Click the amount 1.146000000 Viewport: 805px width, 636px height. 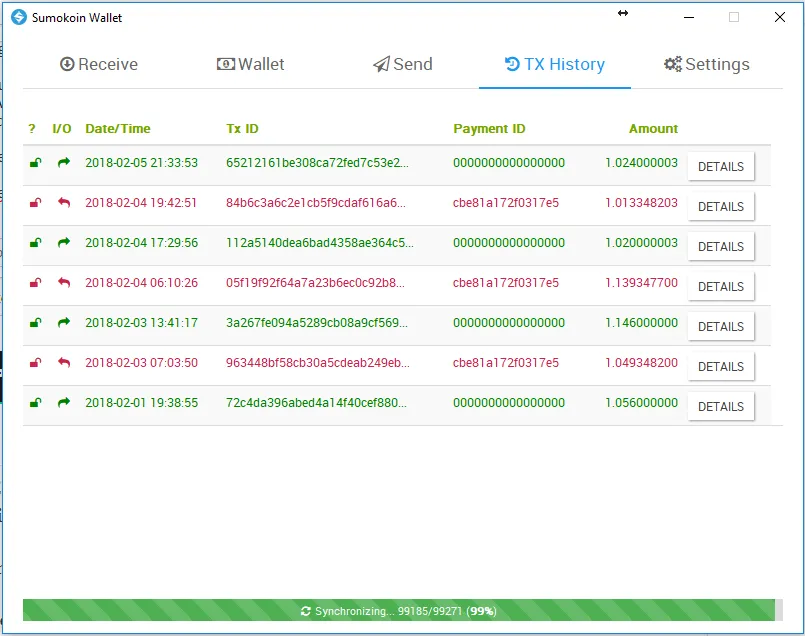coord(641,323)
